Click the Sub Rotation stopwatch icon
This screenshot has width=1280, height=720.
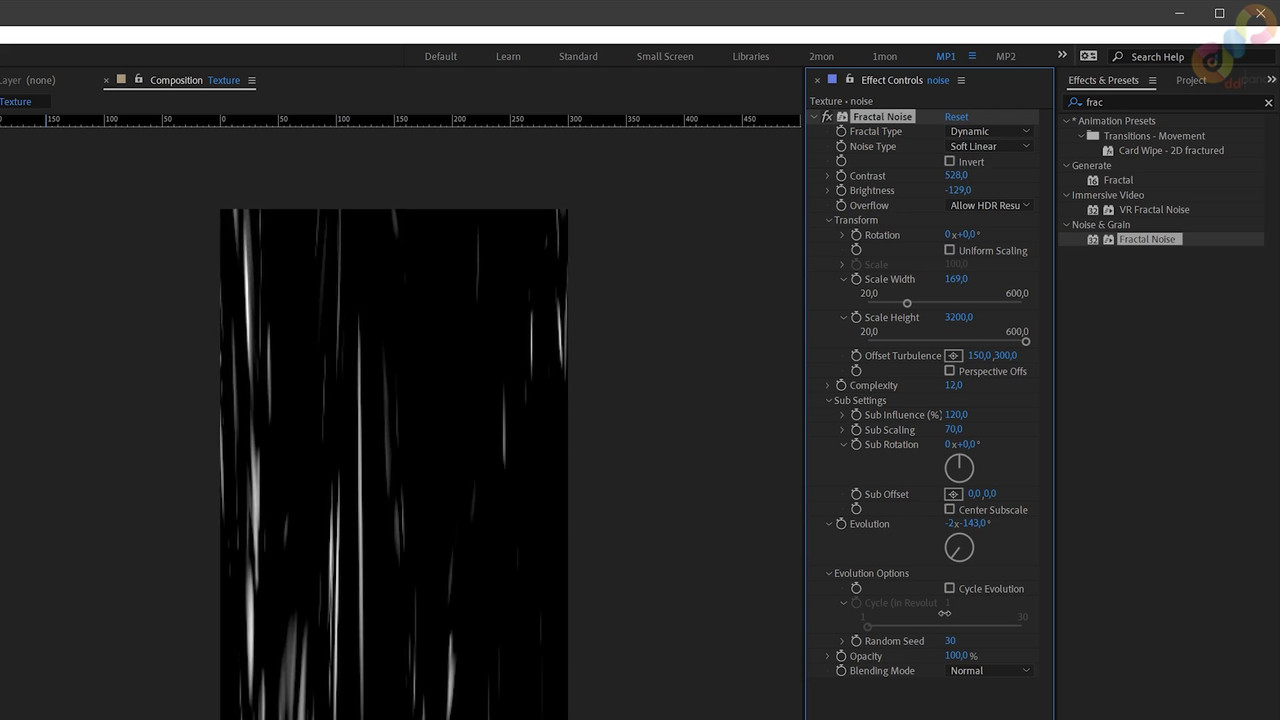[x=856, y=445]
